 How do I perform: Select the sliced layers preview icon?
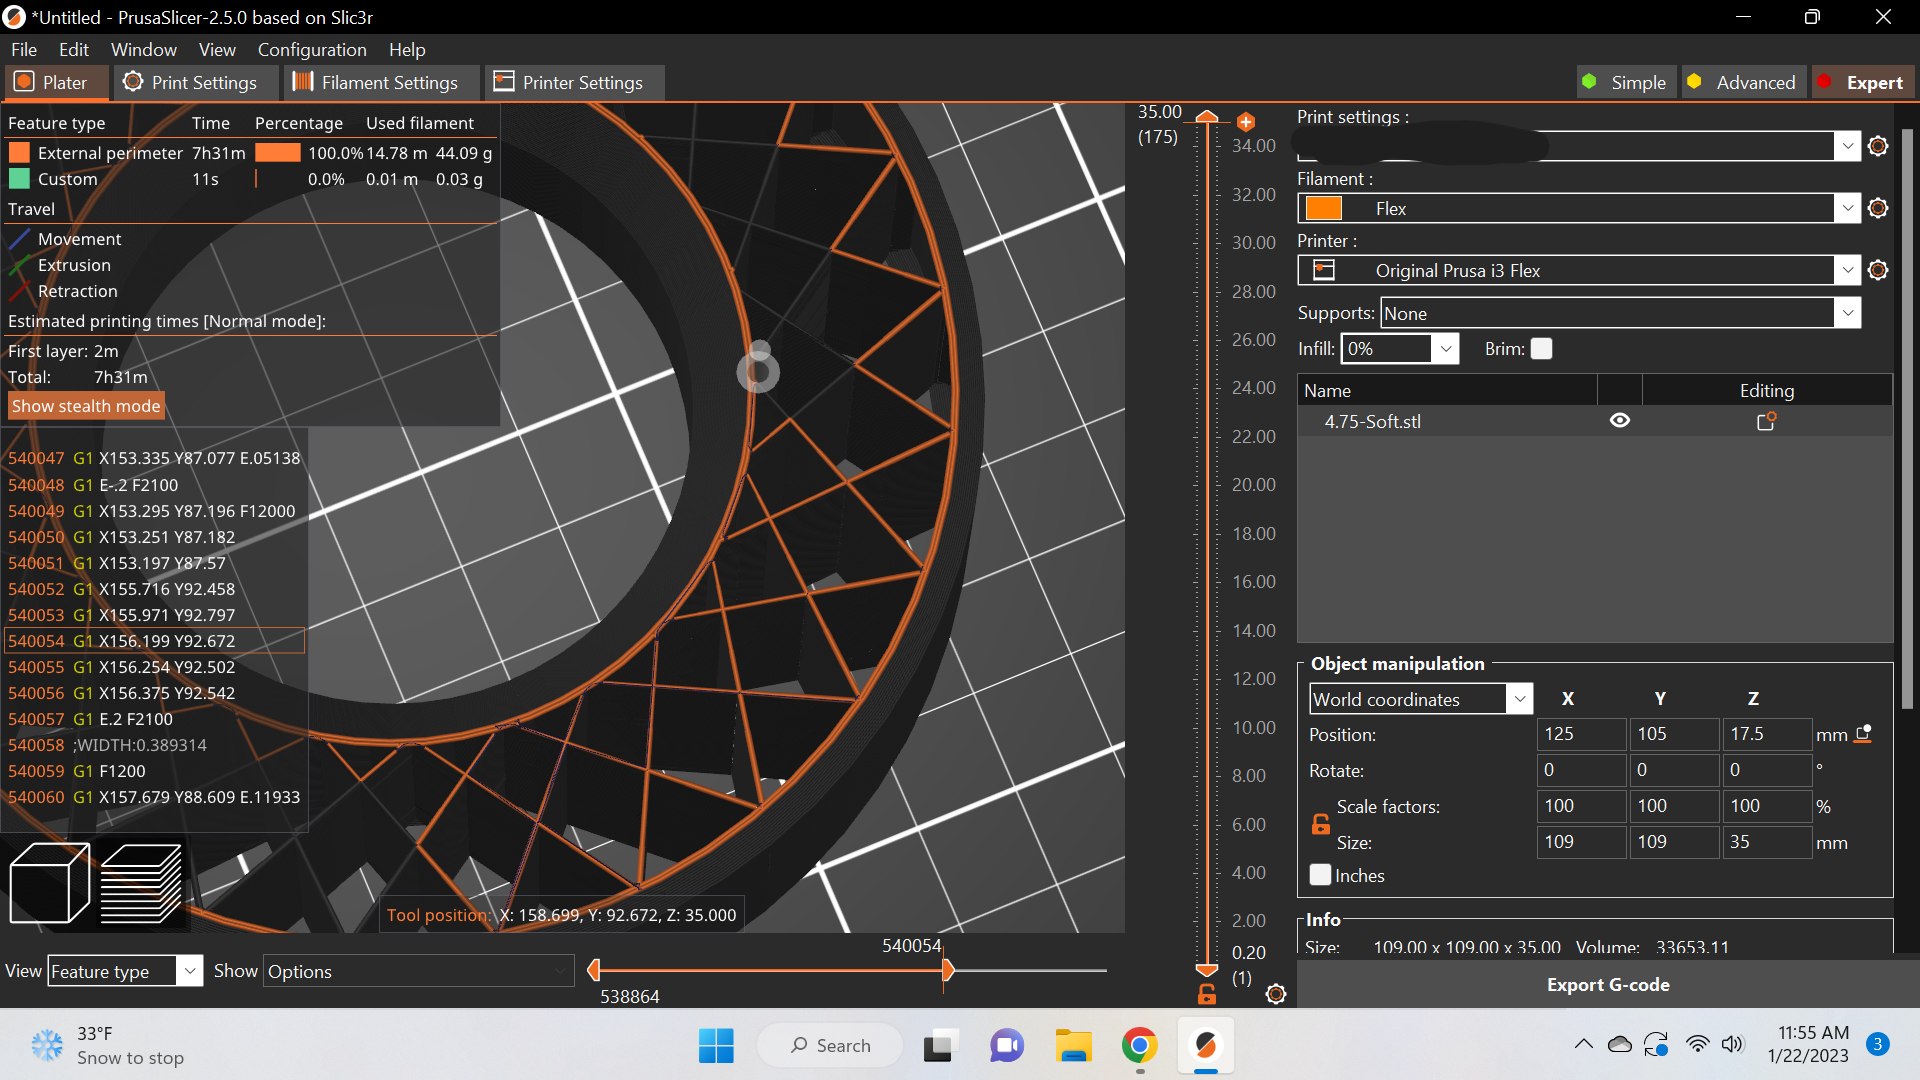[x=141, y=882]
